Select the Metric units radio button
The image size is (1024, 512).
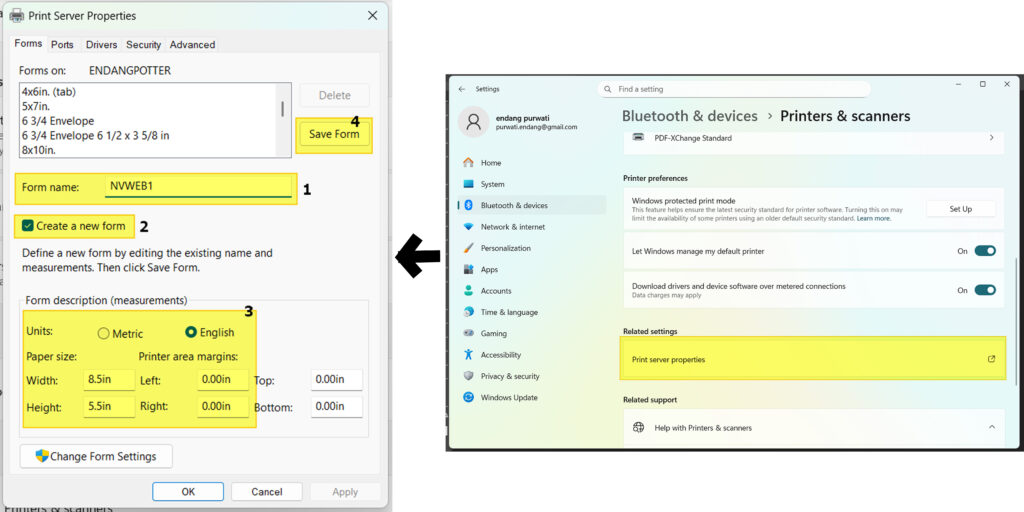[103, 333]
